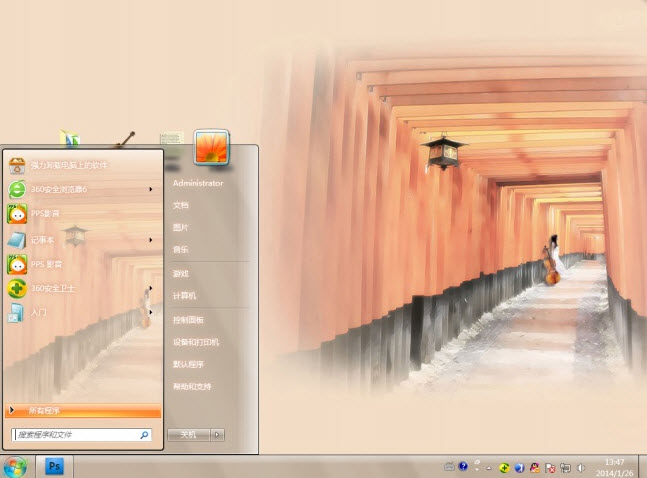
Task: Open Action Center flag icon
Action: tap(550, 468)
